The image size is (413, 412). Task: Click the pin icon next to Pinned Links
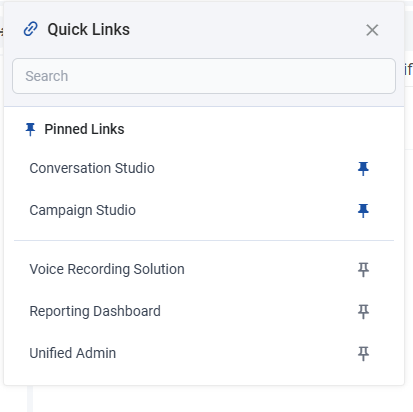click(30, 129)
